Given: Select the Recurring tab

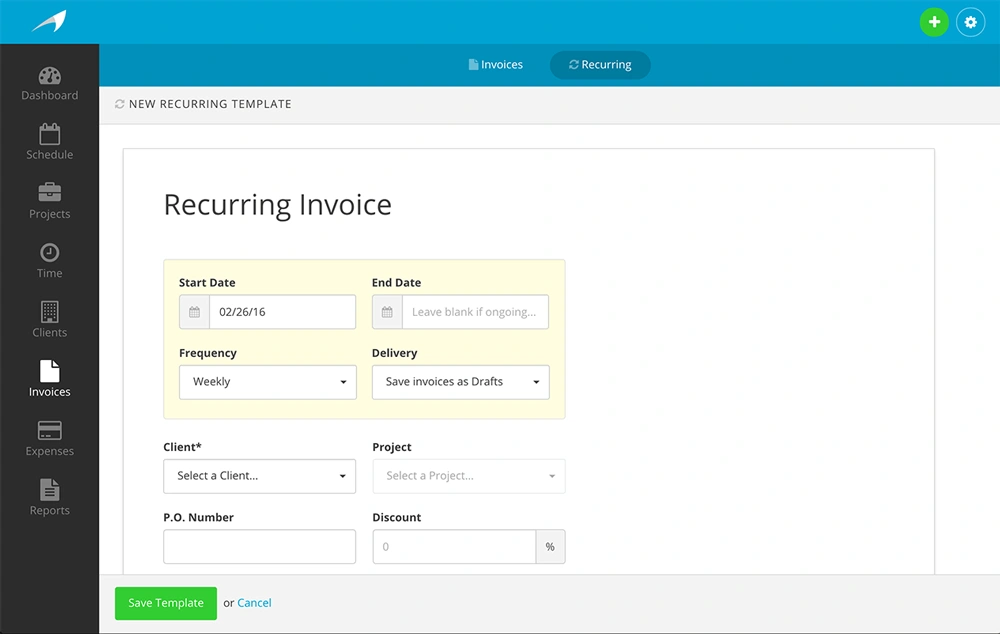Looking at the screenshot, I should (x=599, y=64).
